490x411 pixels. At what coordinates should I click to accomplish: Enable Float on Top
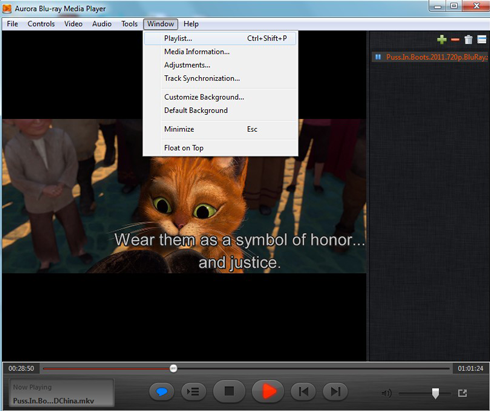tap(220, 148)
